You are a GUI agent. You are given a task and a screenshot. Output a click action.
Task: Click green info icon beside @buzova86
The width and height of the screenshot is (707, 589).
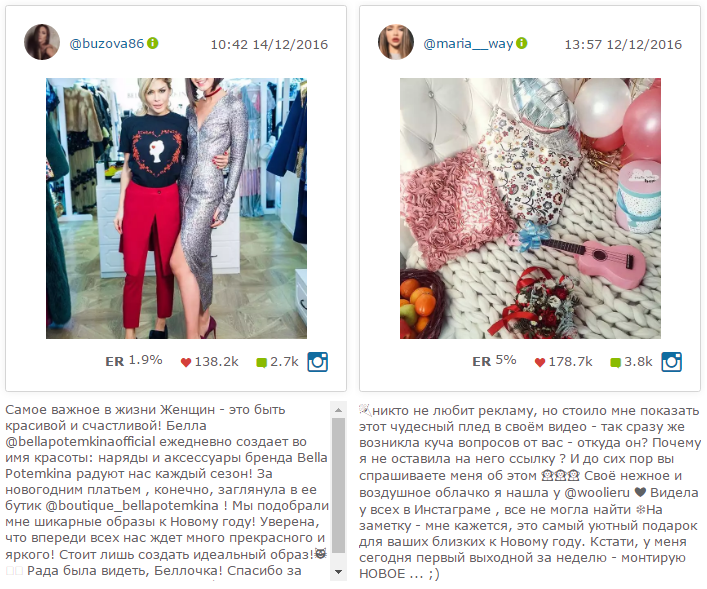(x=153, y=43)
